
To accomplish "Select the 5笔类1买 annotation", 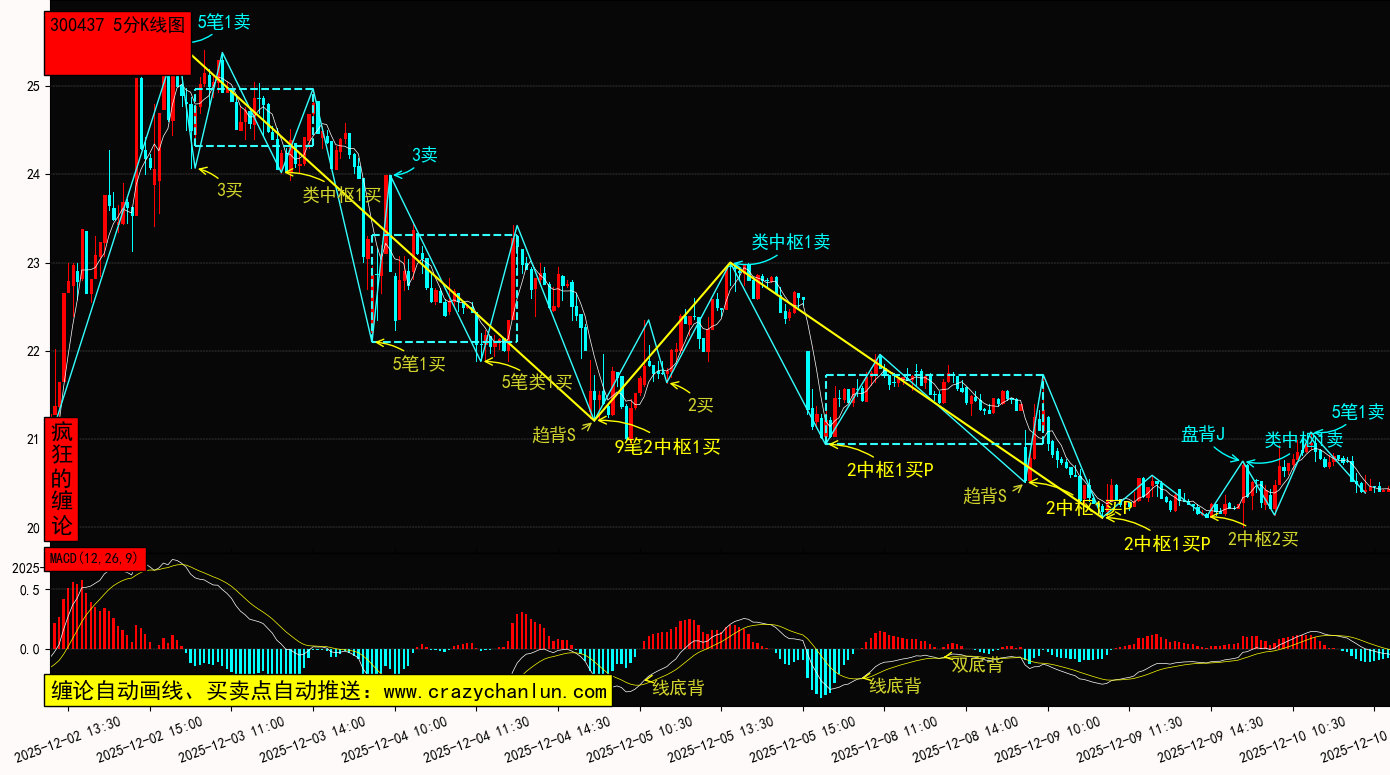I will 536,381.
